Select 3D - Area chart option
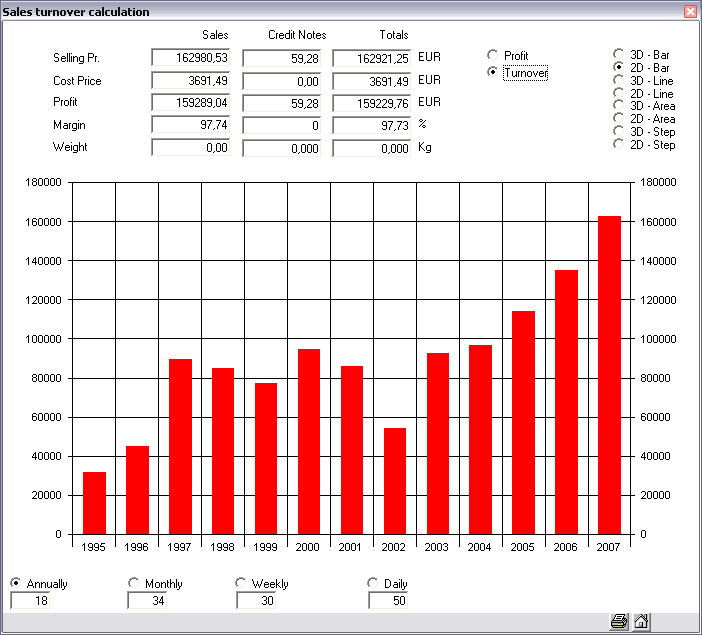702x635 pixels. 618,106
